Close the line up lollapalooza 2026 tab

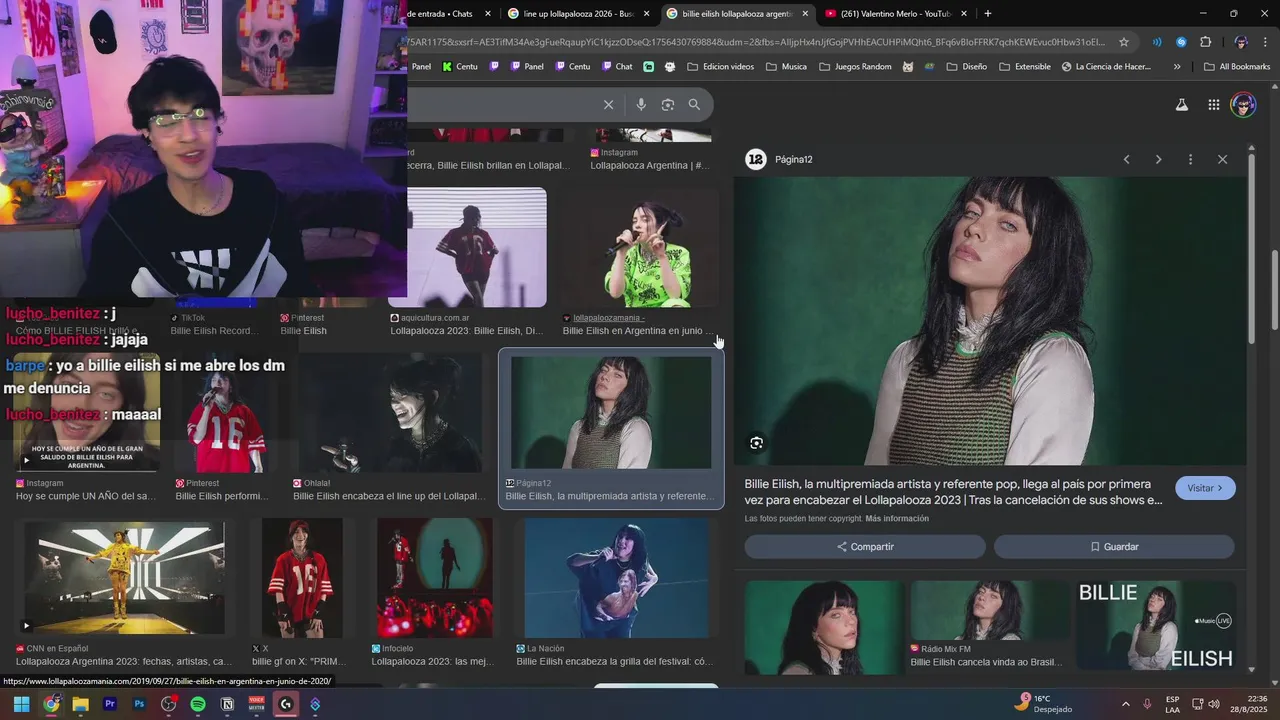point(647,14)
